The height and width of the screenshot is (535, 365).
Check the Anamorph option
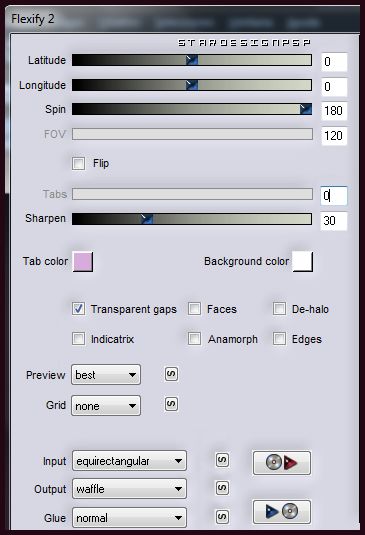tap(194, 339)
